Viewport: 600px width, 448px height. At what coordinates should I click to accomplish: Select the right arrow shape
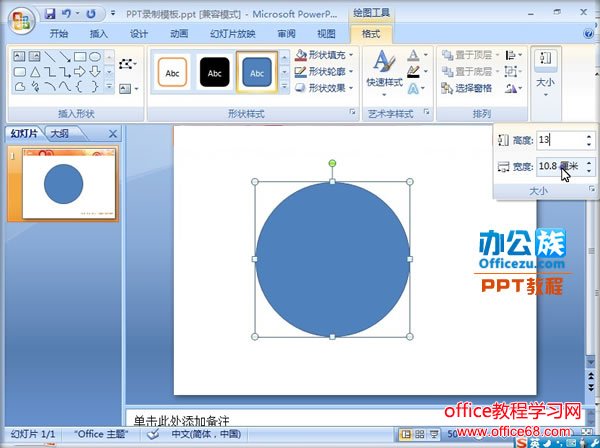point(80,71)
